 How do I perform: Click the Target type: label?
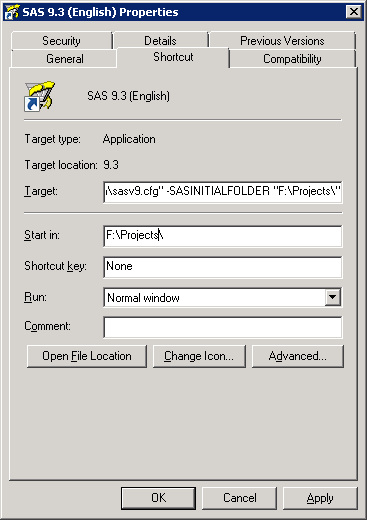[52, 139]
